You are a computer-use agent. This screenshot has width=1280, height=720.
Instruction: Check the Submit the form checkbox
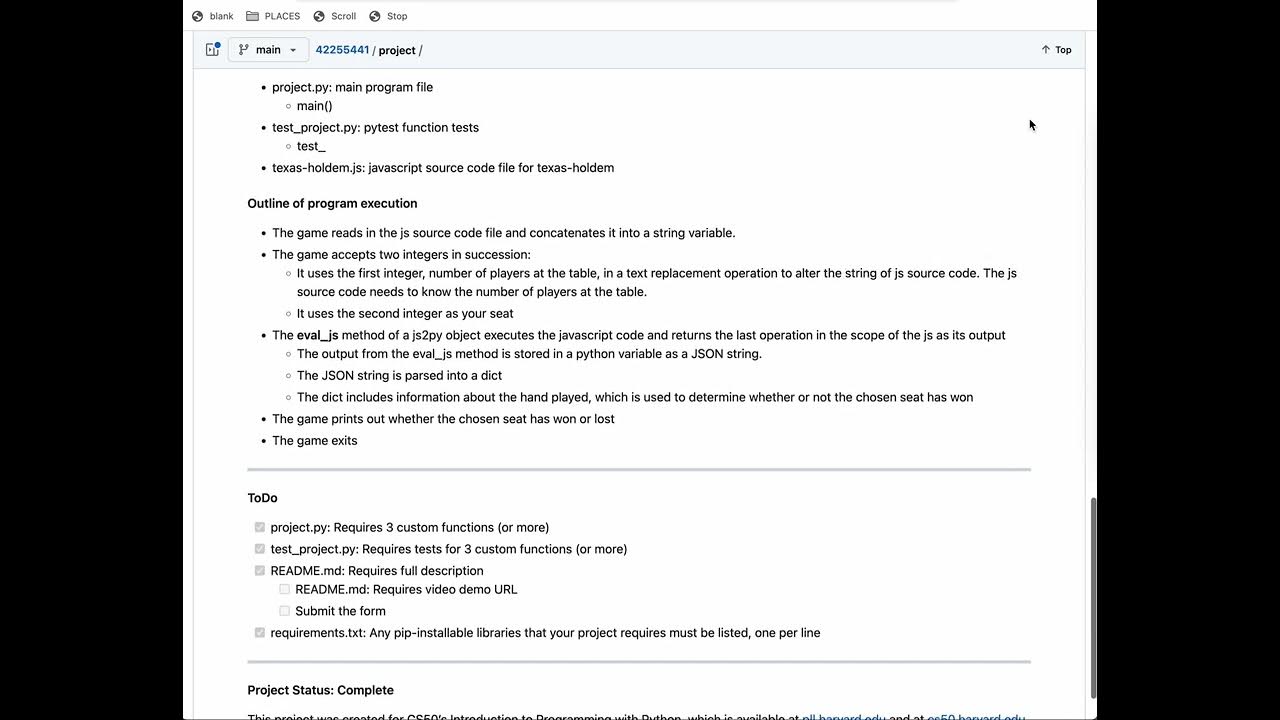point(285,611)
